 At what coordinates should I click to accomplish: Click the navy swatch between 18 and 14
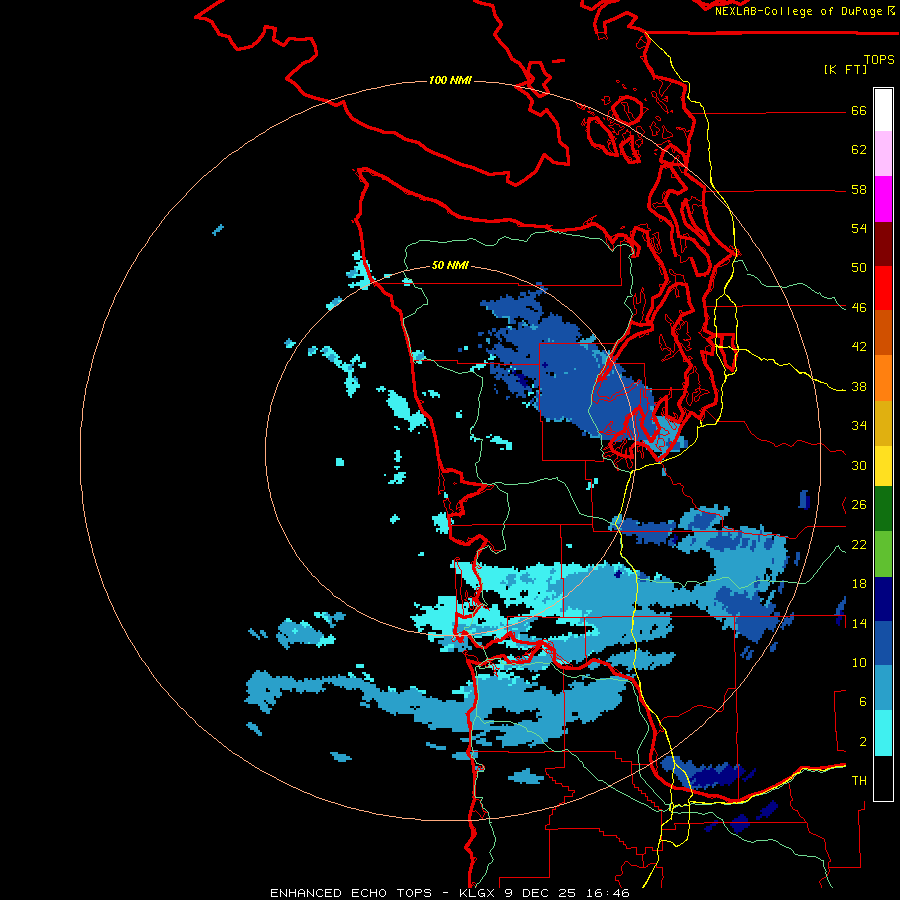coord(883,599)
